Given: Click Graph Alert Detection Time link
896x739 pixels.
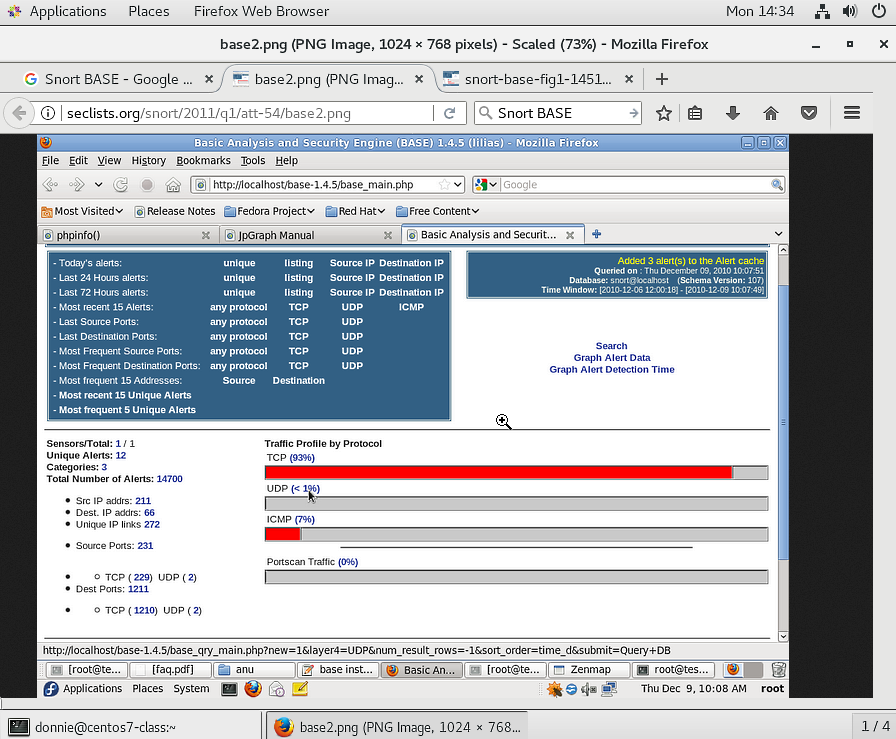Looking at the screenshot, I should (612, 370).
